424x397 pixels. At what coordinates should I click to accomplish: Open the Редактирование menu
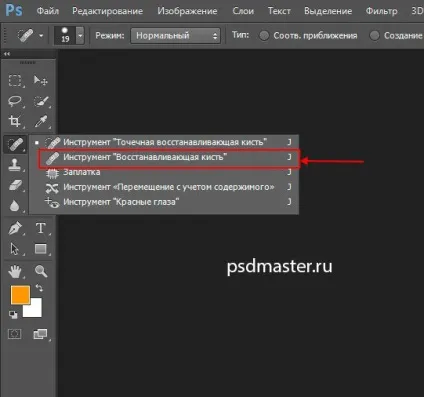click(107, 11)
